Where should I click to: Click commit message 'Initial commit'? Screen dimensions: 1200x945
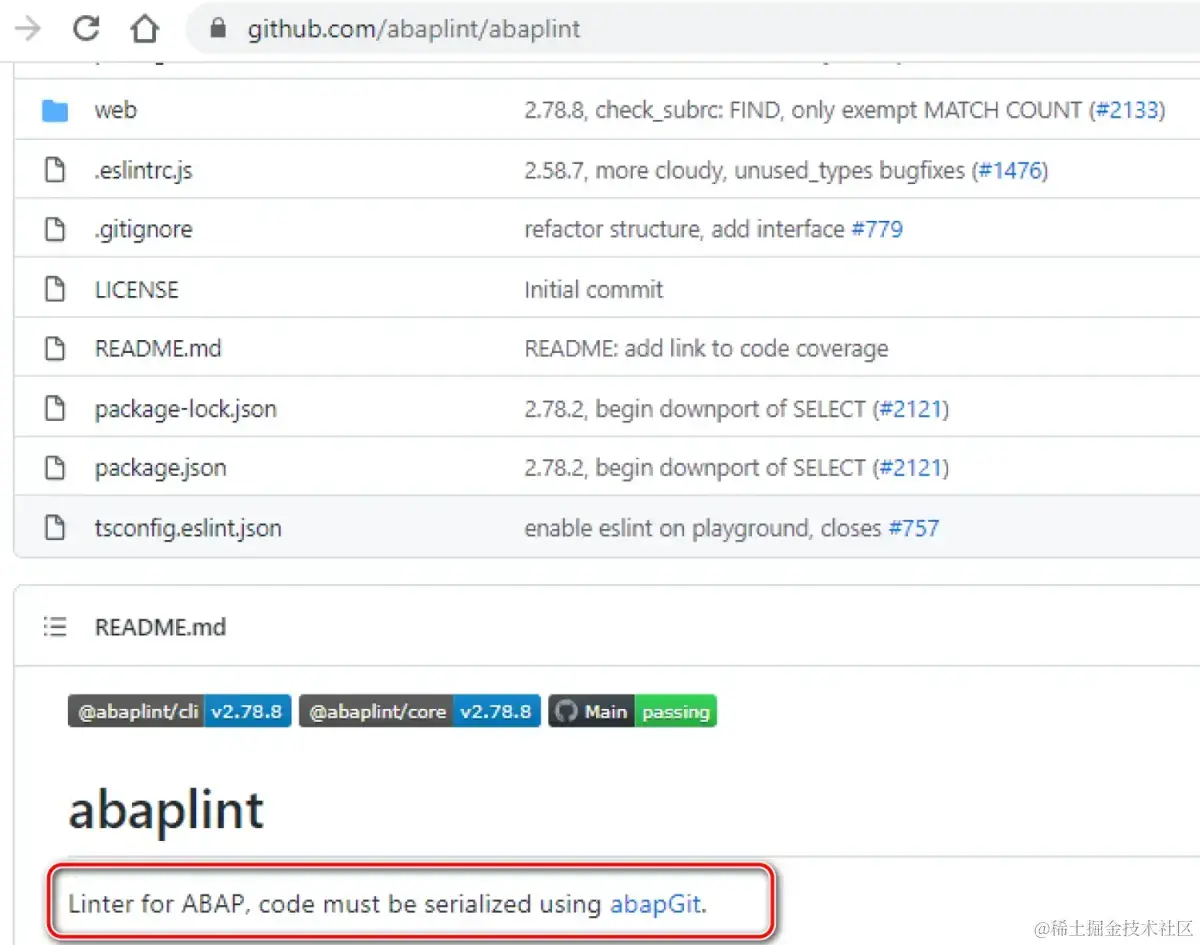pyautogui.click(x=594, y=290)
